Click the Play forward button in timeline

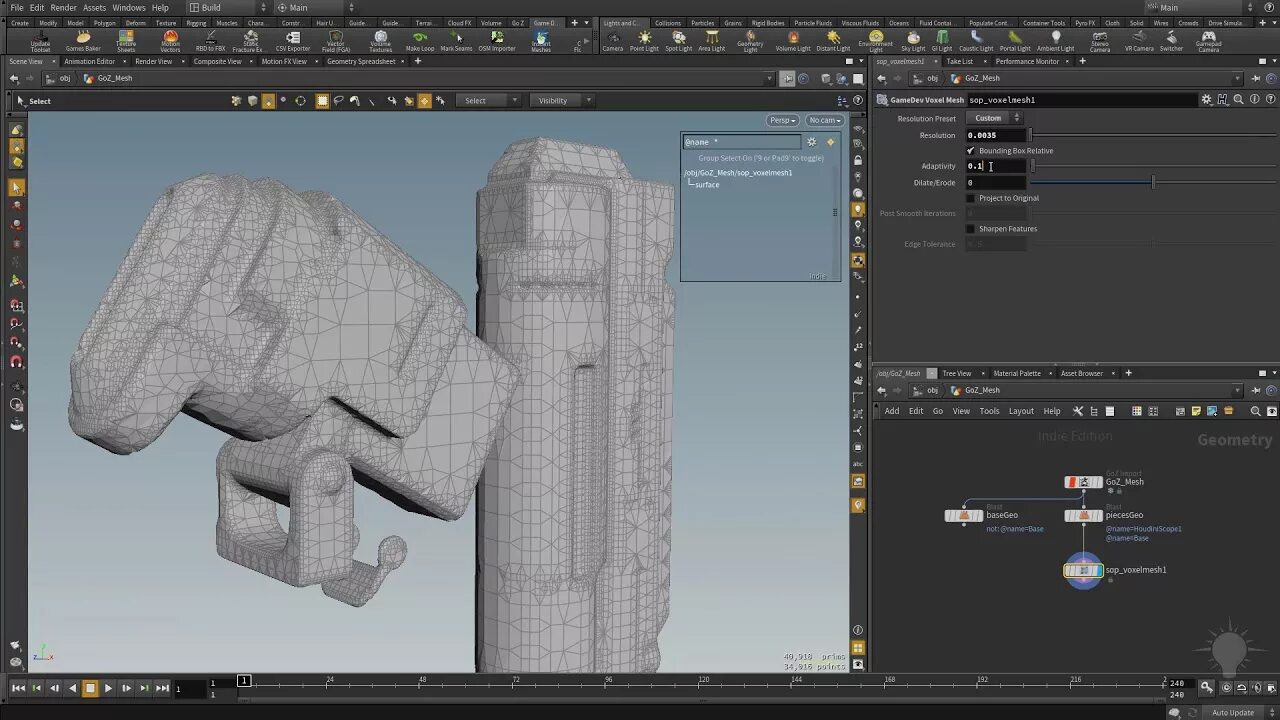point(108,688)
